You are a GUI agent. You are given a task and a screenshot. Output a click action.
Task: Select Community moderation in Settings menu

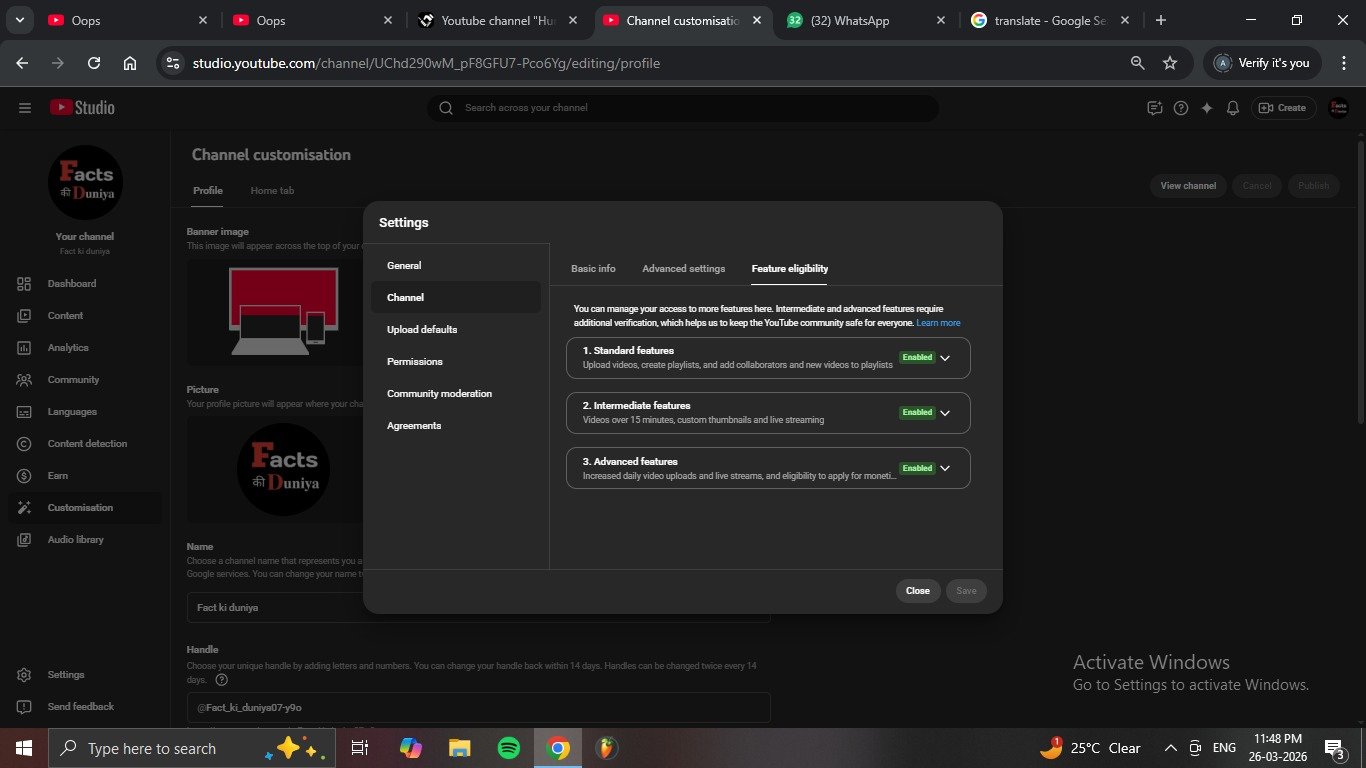pos(439,394)
